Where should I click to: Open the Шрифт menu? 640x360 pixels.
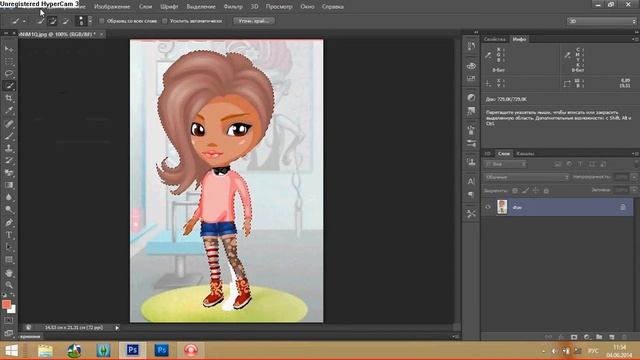pyautogui.click(x=169, y=7)
